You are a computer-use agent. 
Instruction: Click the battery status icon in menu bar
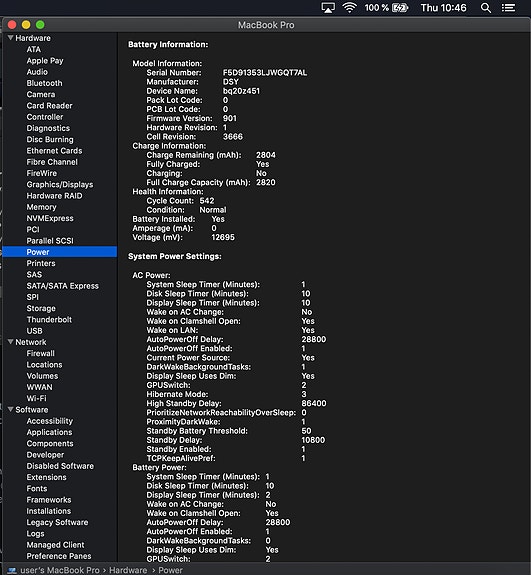pyautogui.click(x=400, y=8)
